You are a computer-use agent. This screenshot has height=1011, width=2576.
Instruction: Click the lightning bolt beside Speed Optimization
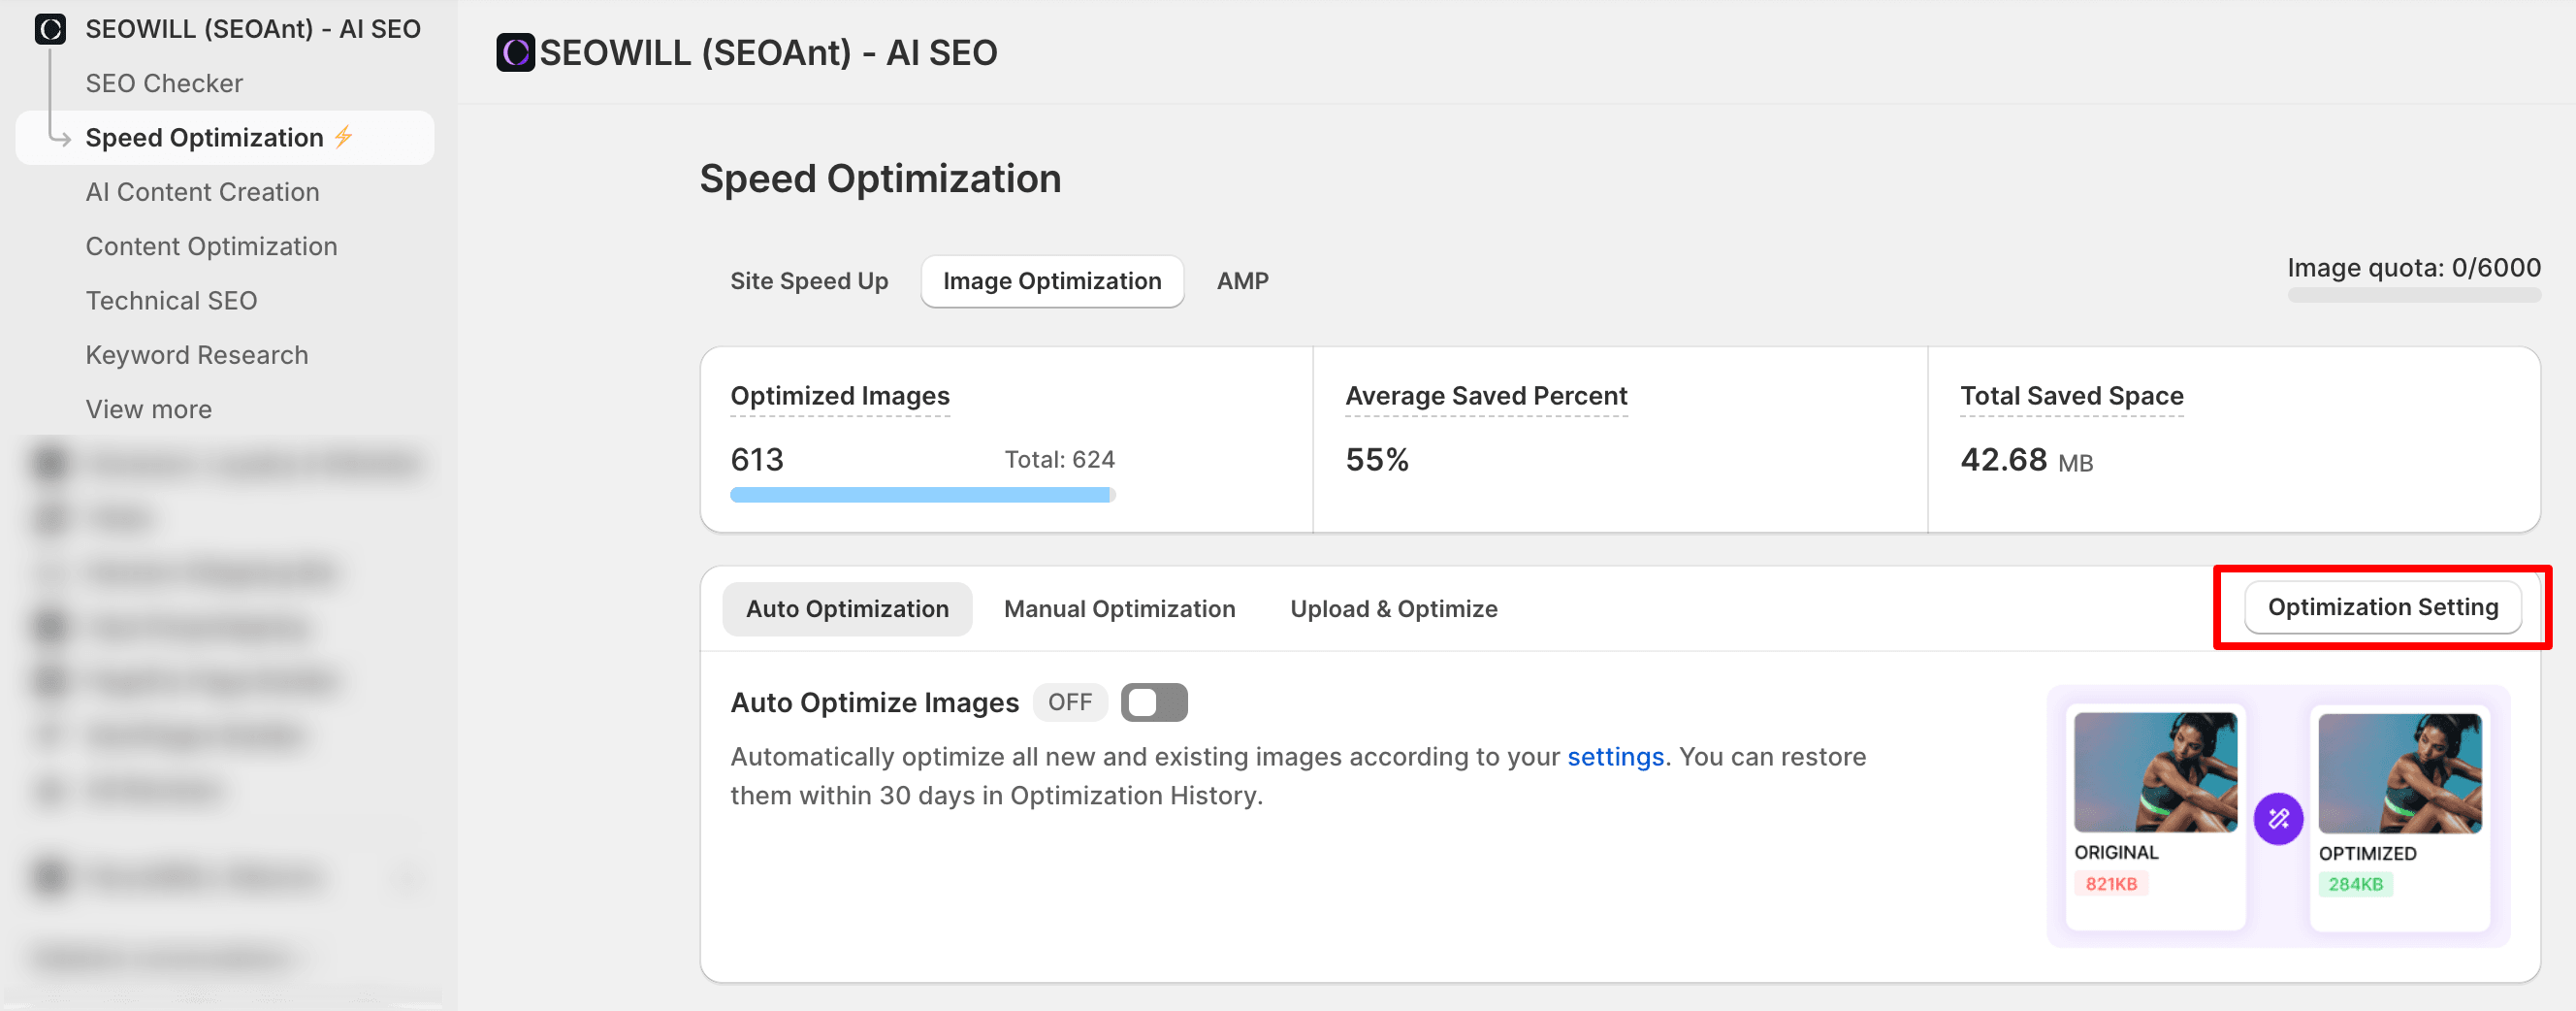tap(344, 137)
